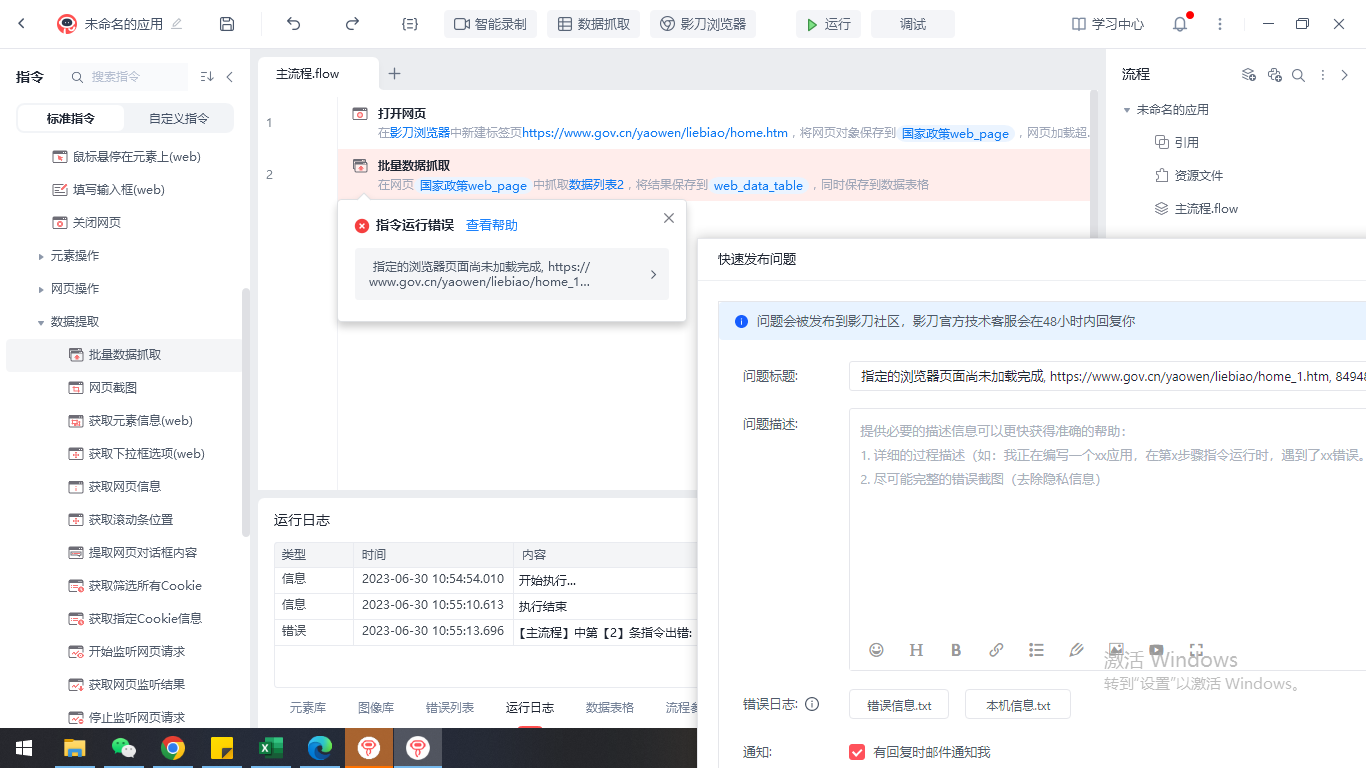Screen dimensions: 1366x768
Task: Switch to the 自定义指令 toggle
Action: (179, 118)
